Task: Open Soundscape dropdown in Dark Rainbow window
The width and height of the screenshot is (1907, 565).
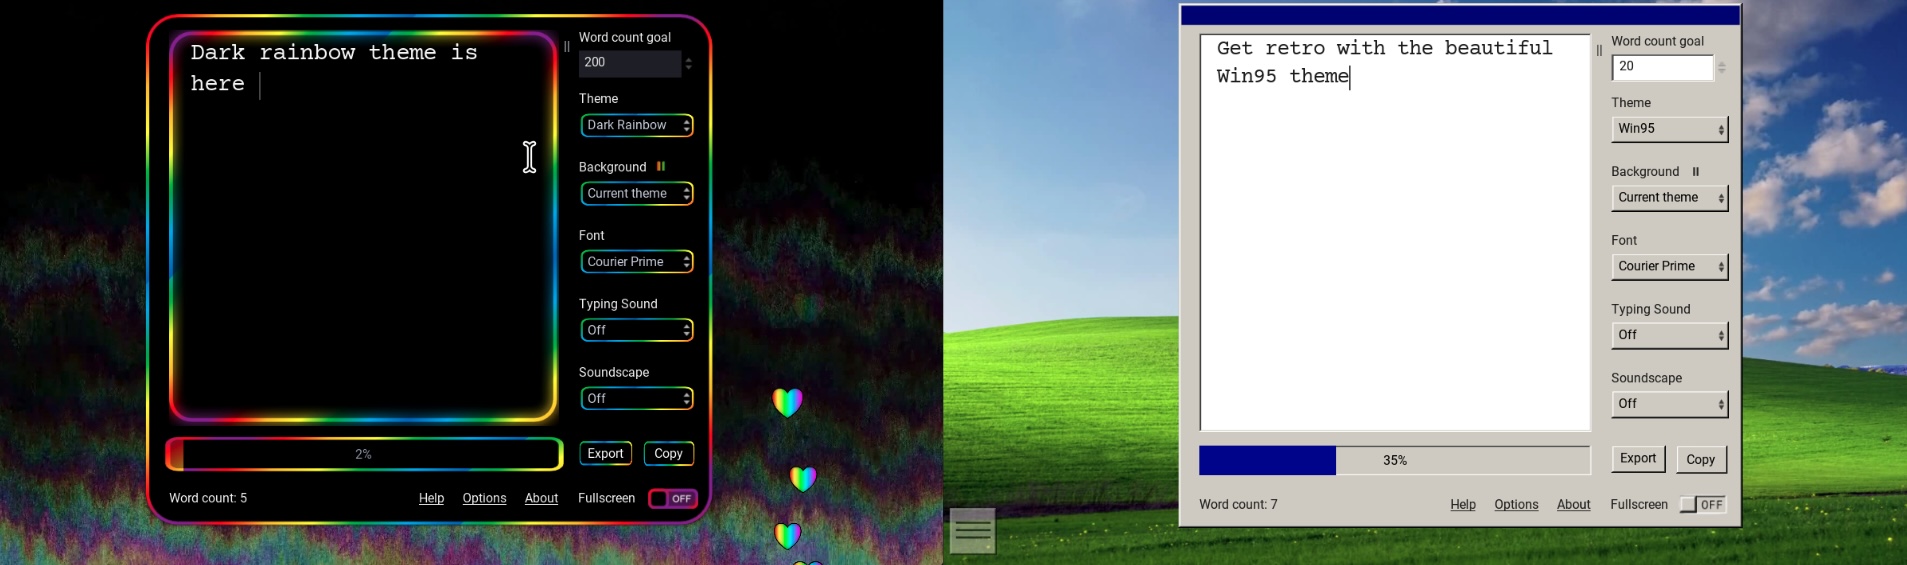Action: point(637,398)
